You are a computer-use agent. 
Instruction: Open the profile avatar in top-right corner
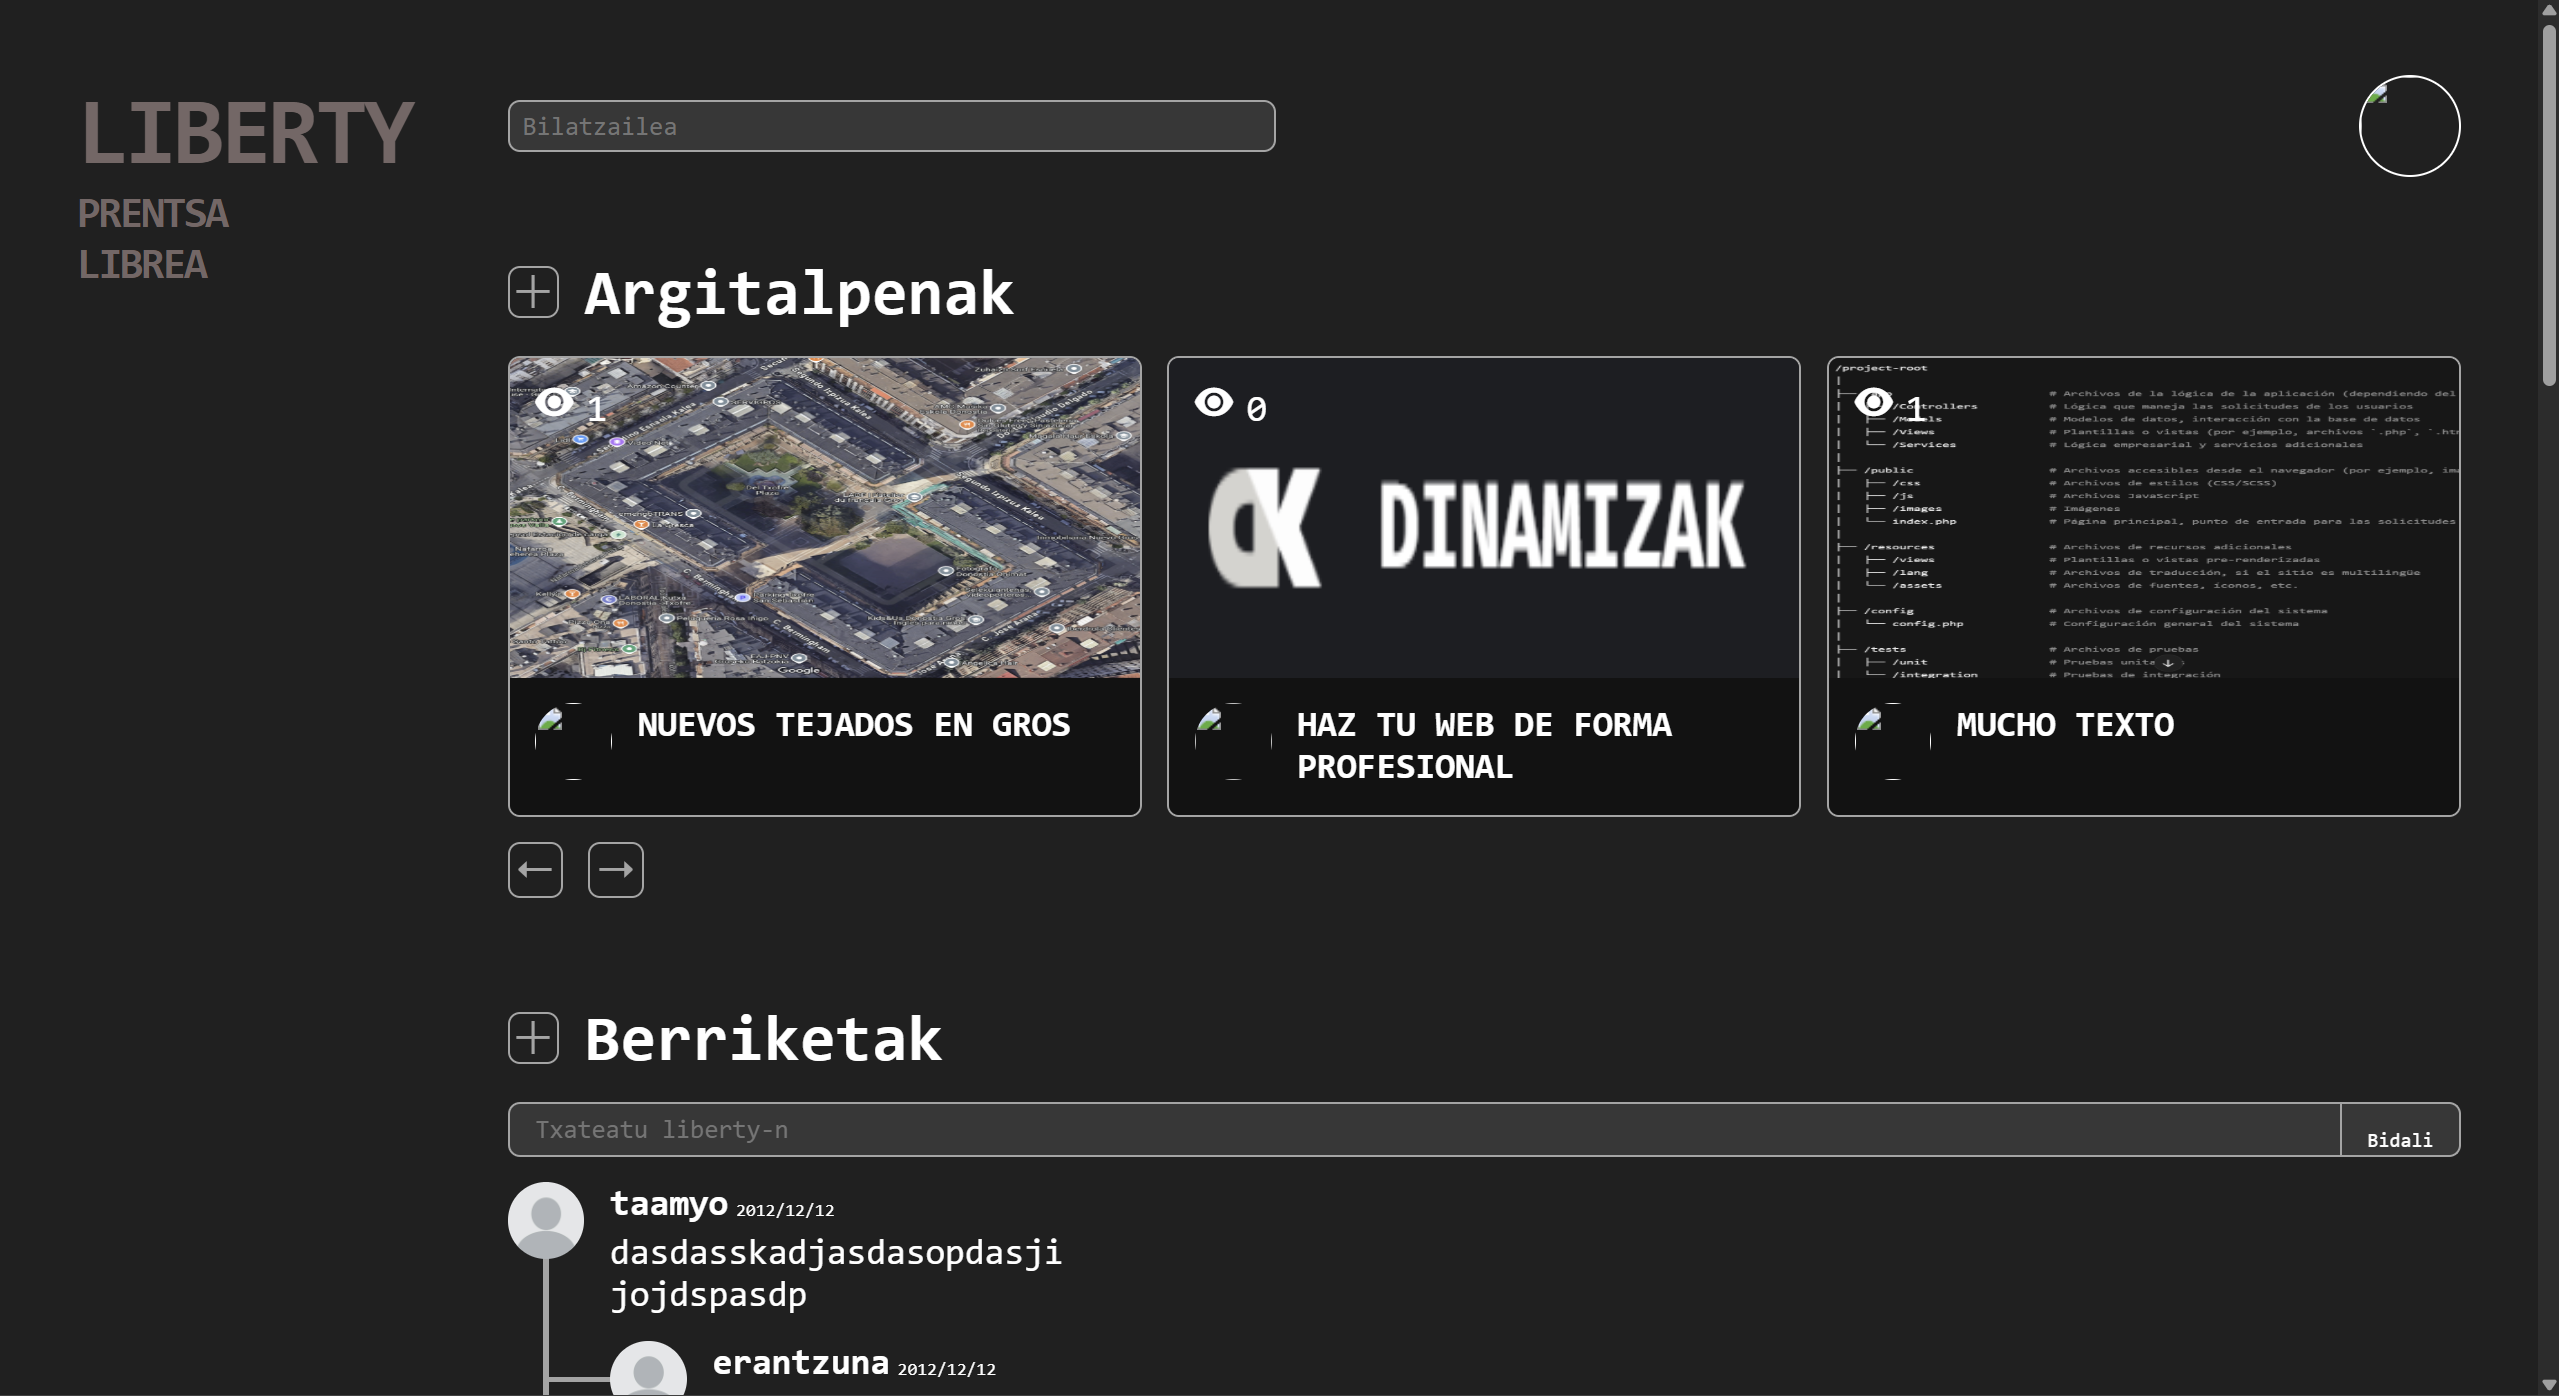pyautogui.click(x=2408, y=126)
